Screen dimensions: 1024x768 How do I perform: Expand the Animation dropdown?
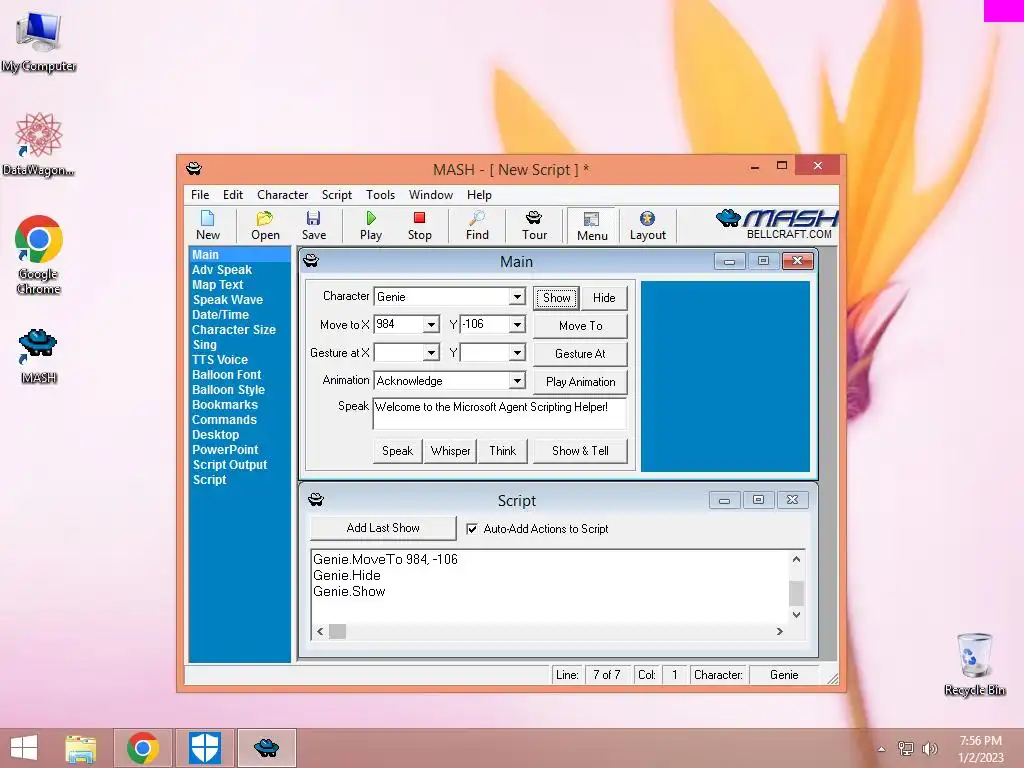tap(517, 381)
